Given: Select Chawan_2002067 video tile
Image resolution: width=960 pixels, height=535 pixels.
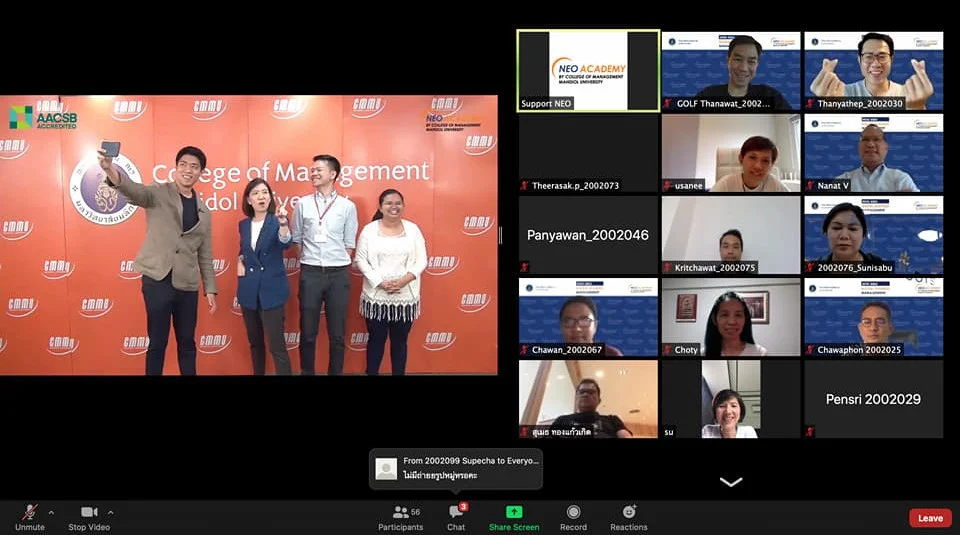Looking at the screenshot, I should [x=588, y=317].
